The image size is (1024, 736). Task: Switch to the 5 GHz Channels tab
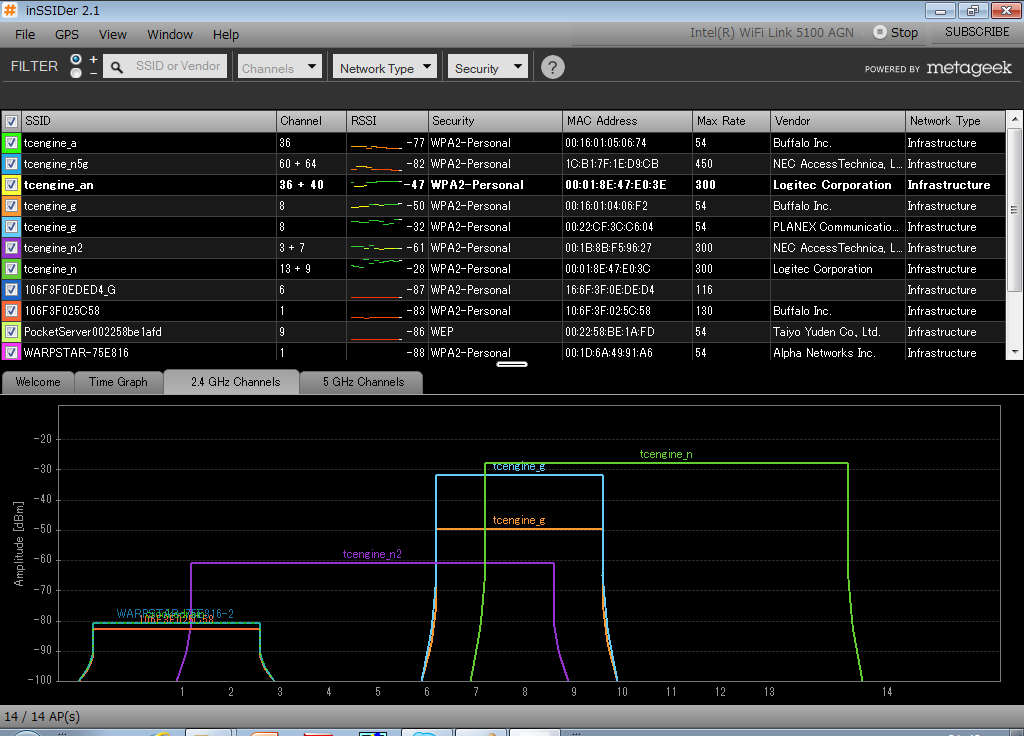[x=363, y=382]
